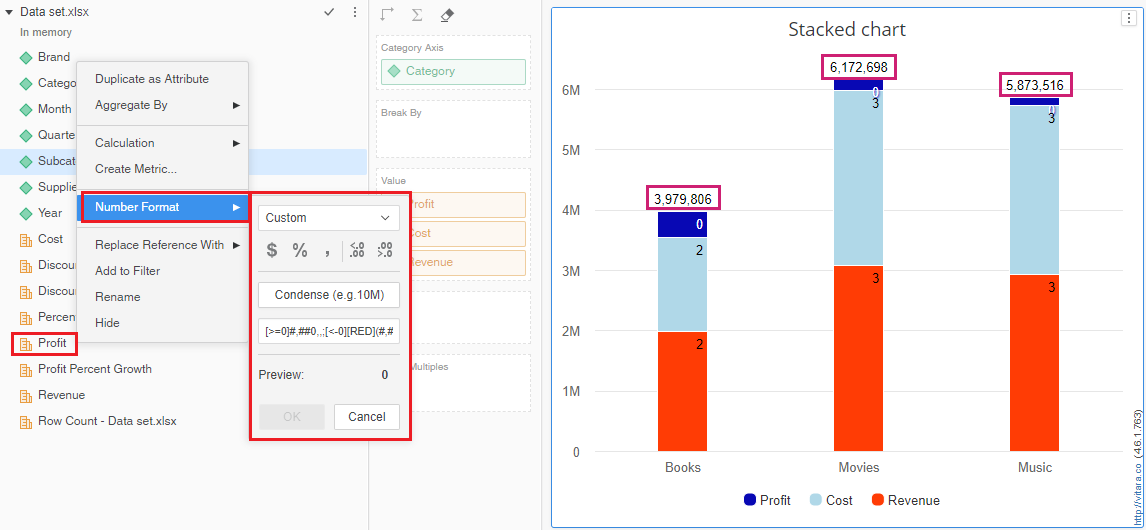The image size is (1146, 530).
Task: Open the Custom format type dropdown
Action: coord(328,218)
